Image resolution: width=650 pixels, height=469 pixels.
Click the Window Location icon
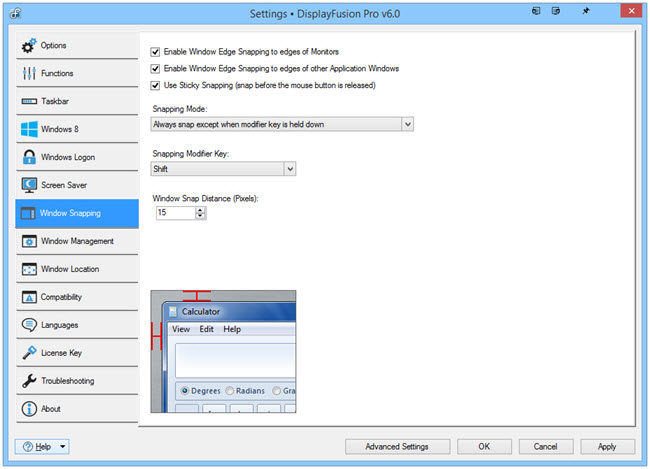coord(29,269)
